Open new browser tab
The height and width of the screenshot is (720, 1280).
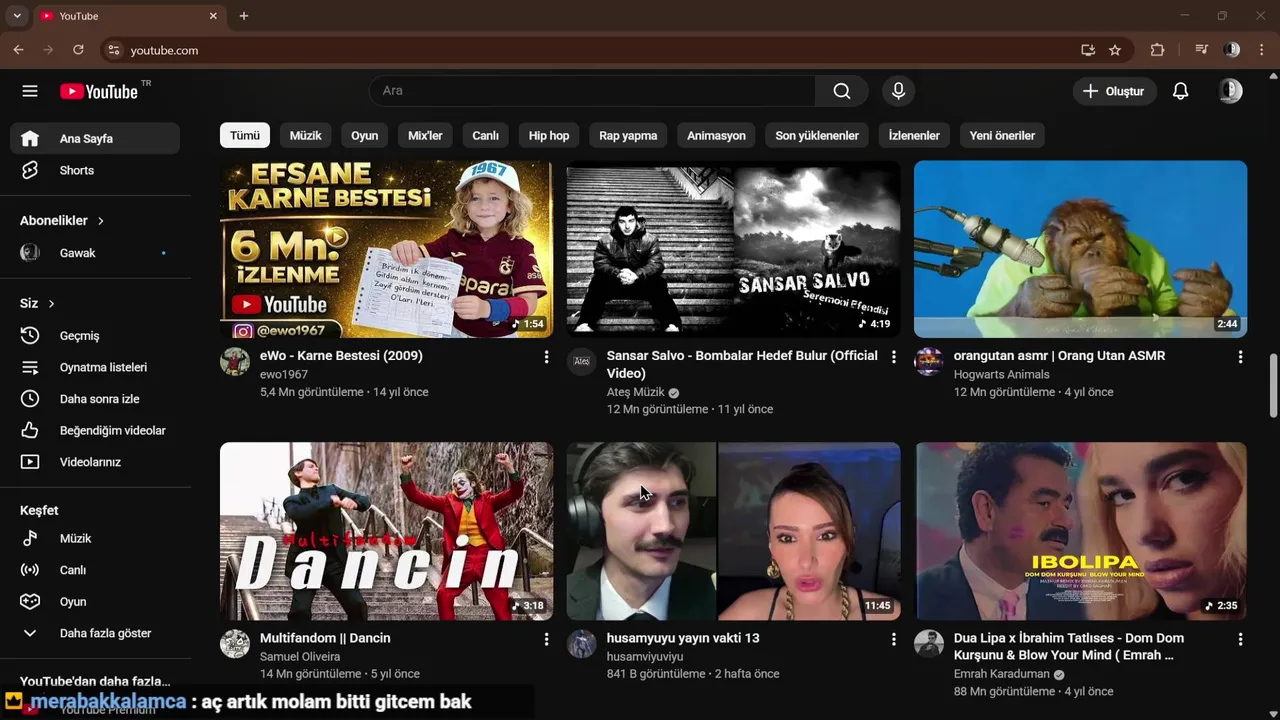[244, 16]
